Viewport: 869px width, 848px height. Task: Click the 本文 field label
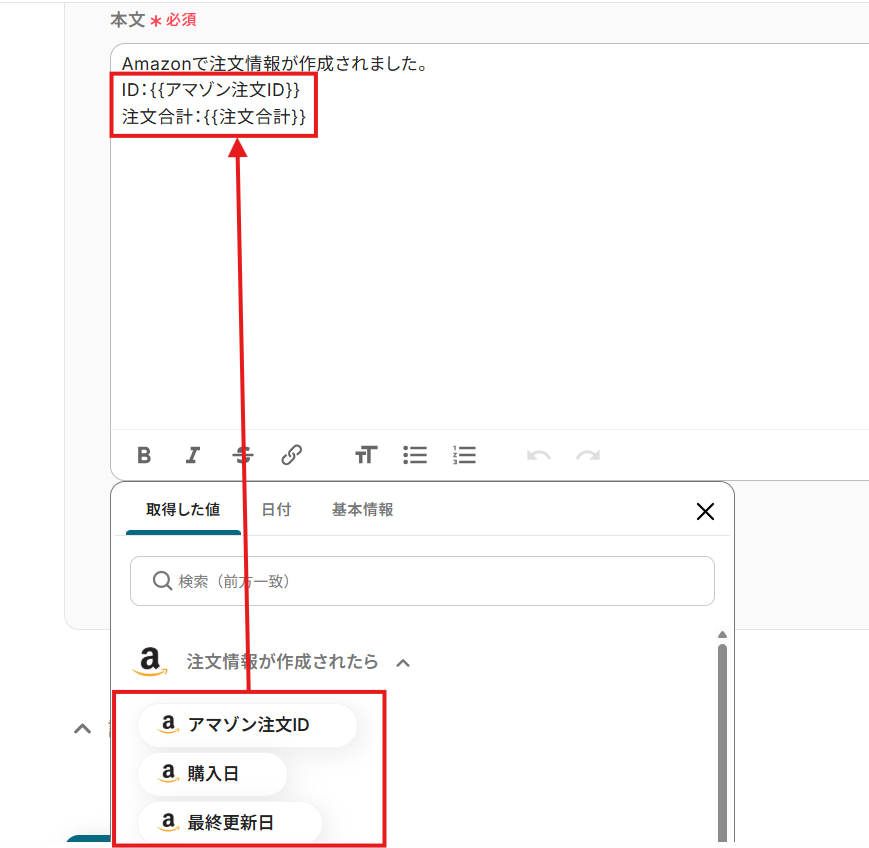(x=127, y=20)
